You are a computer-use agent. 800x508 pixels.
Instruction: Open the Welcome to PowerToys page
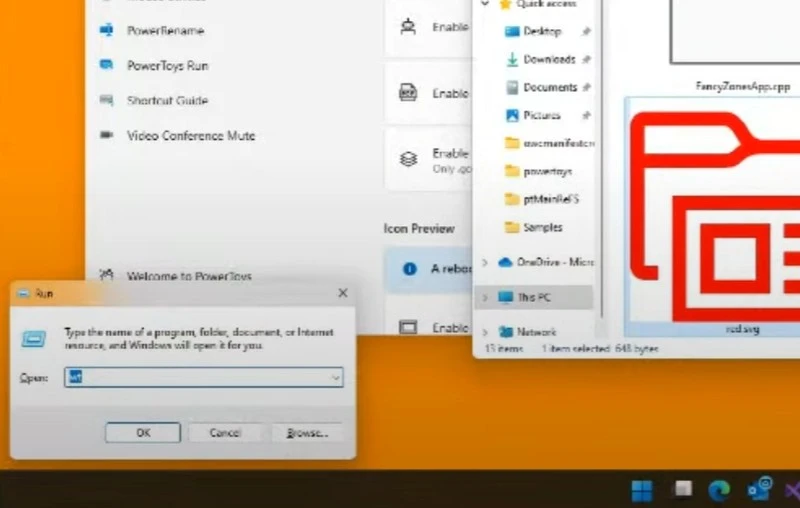point(188,276)
